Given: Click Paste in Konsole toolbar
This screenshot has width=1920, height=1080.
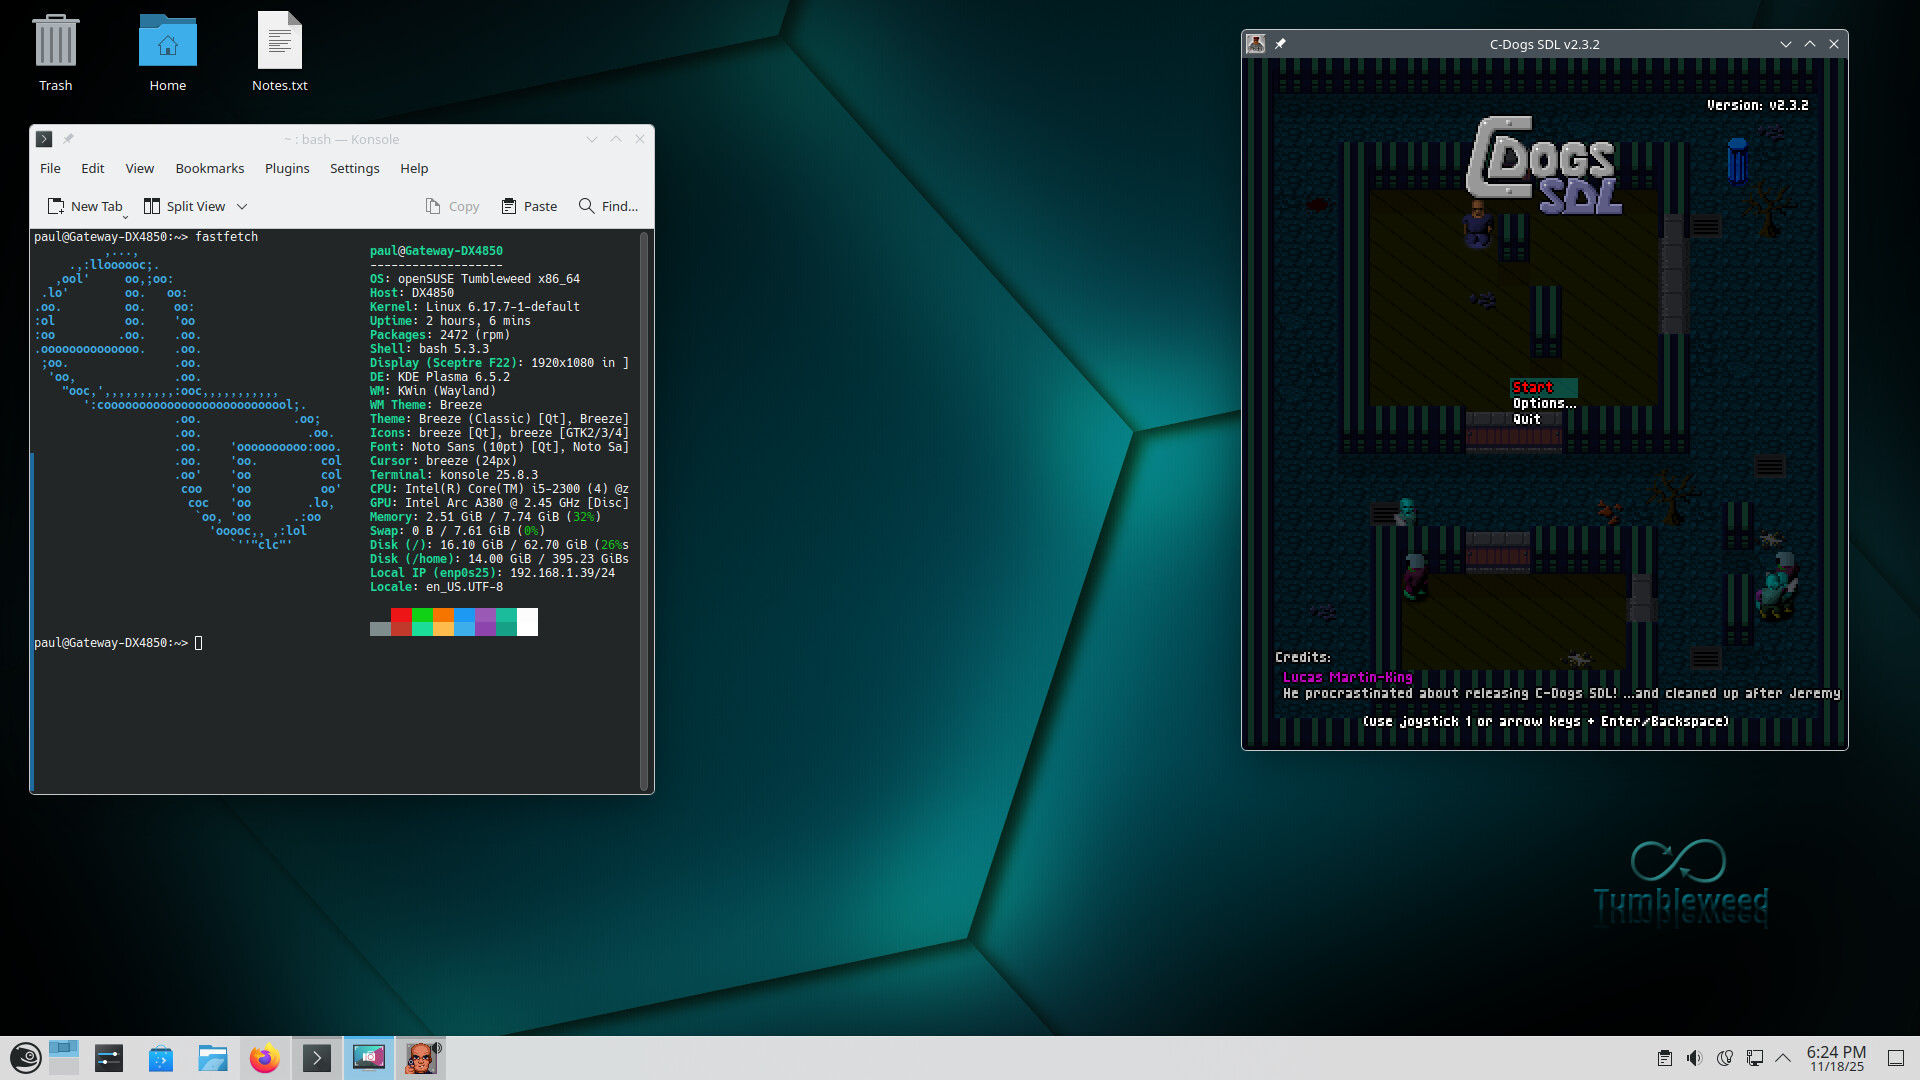Looking at the screenshot, I should pyautogui.click(x=529, y=206).
